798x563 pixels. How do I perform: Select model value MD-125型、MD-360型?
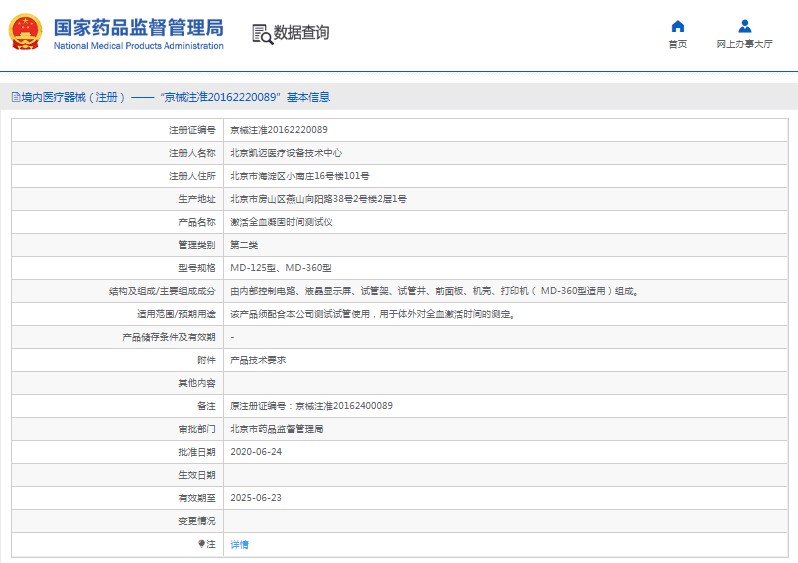(x=280, y=268)
